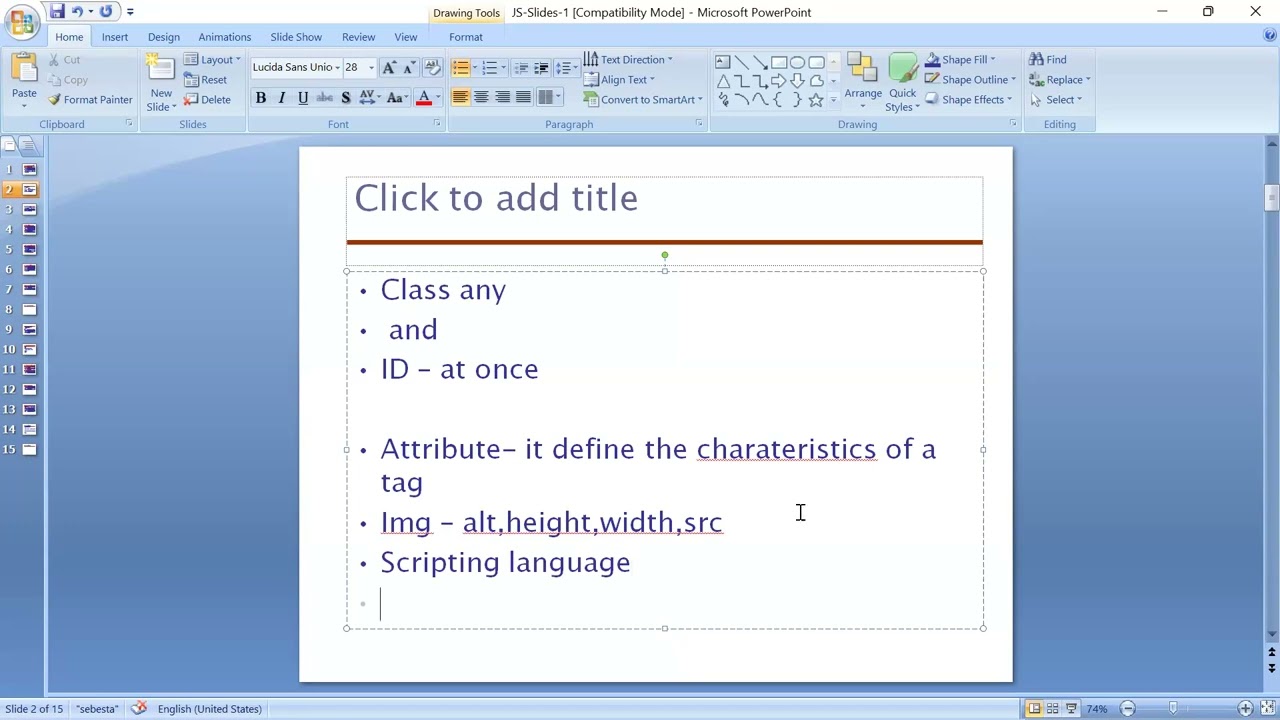Viewport: 1280px width, 720px height.
Task: Open the Font dialog launcher
Action: [437, 124]
